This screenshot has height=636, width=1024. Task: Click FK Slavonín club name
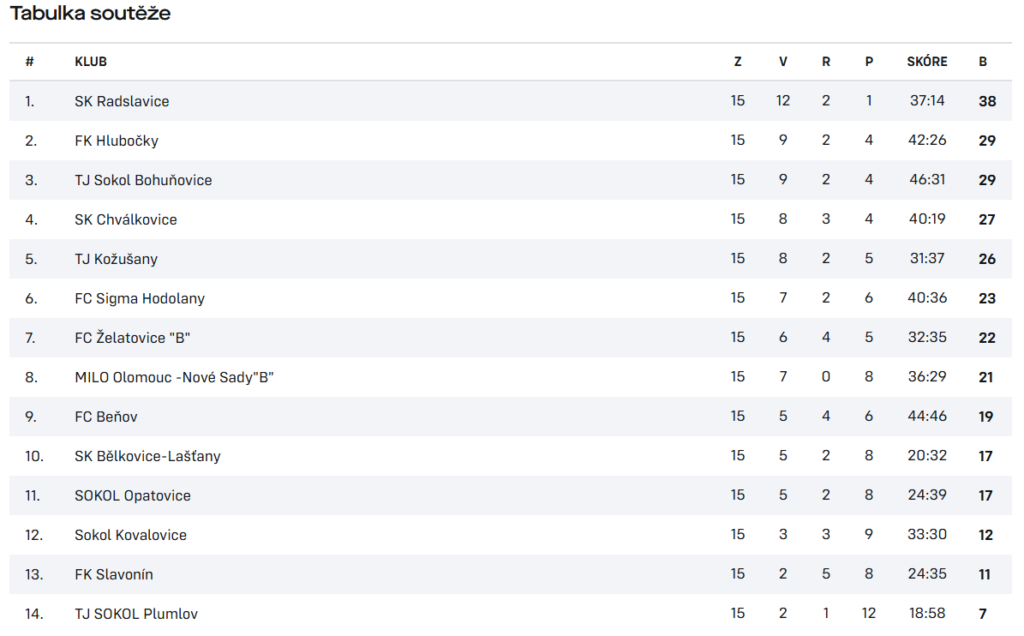pos(114,575)
